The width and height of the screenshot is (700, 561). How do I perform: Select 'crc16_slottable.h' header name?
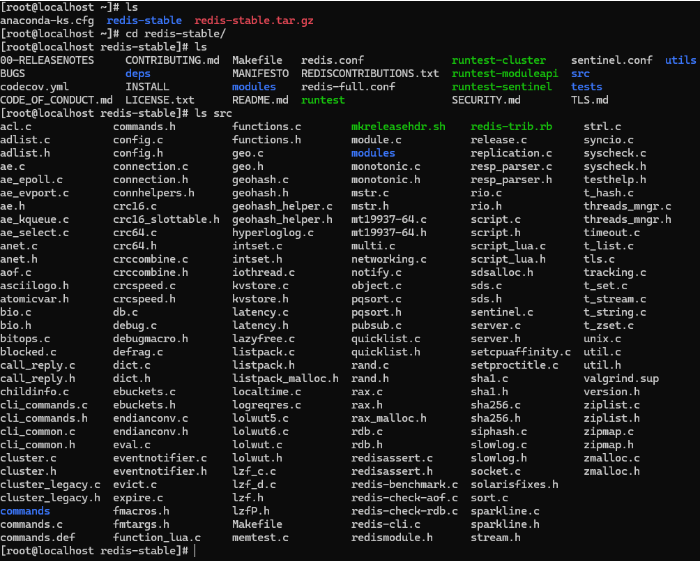point(166,220)
